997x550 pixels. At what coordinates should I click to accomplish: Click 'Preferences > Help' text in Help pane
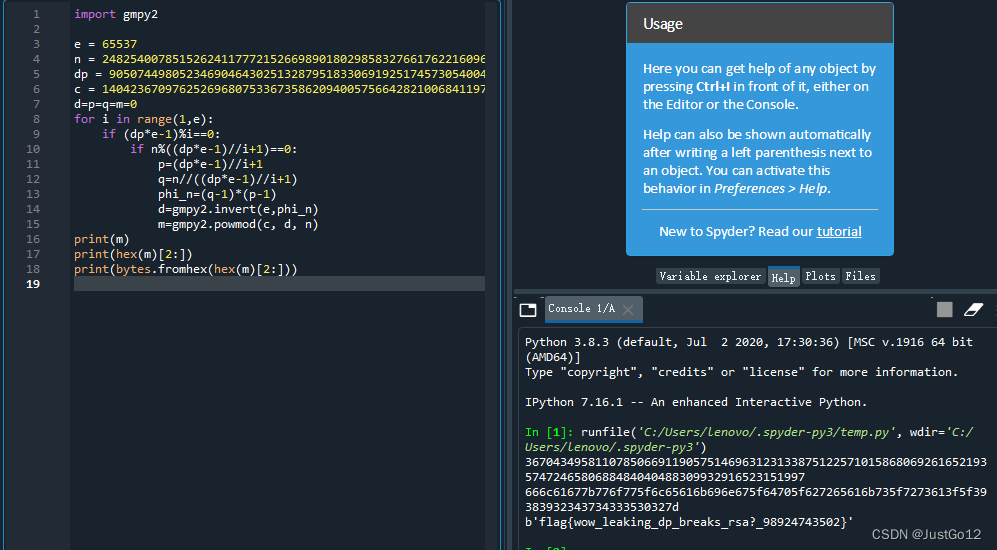point(772,188)
